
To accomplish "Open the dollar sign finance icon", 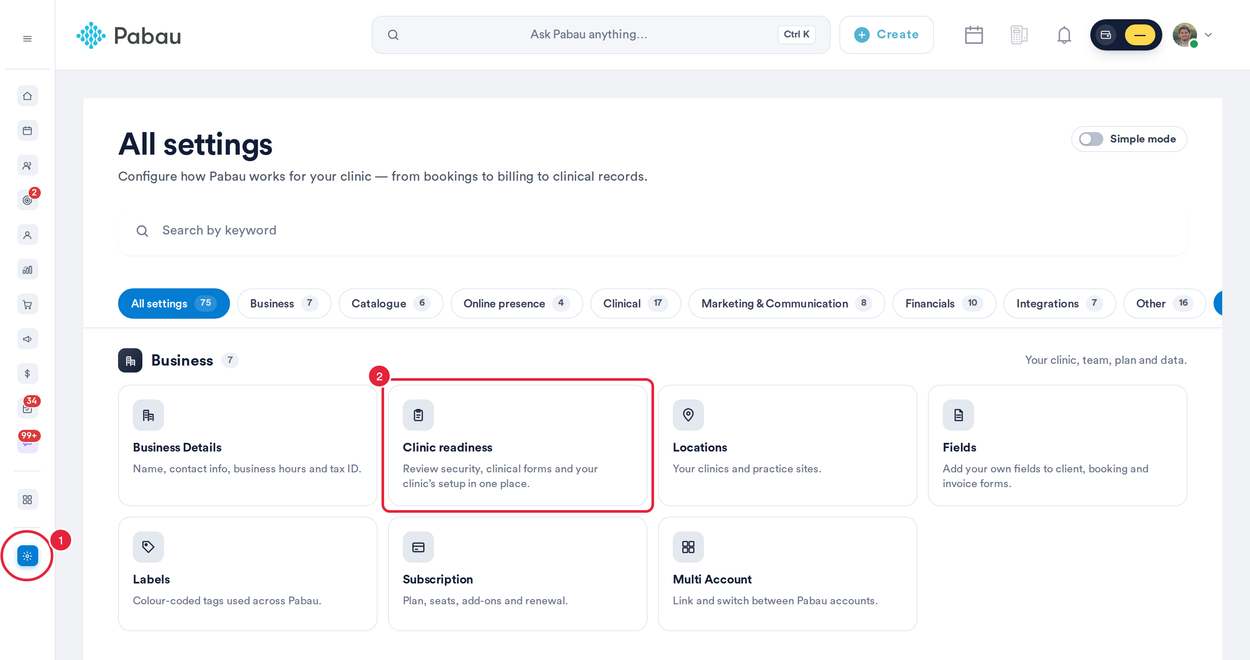I will (x=27, y=373).
